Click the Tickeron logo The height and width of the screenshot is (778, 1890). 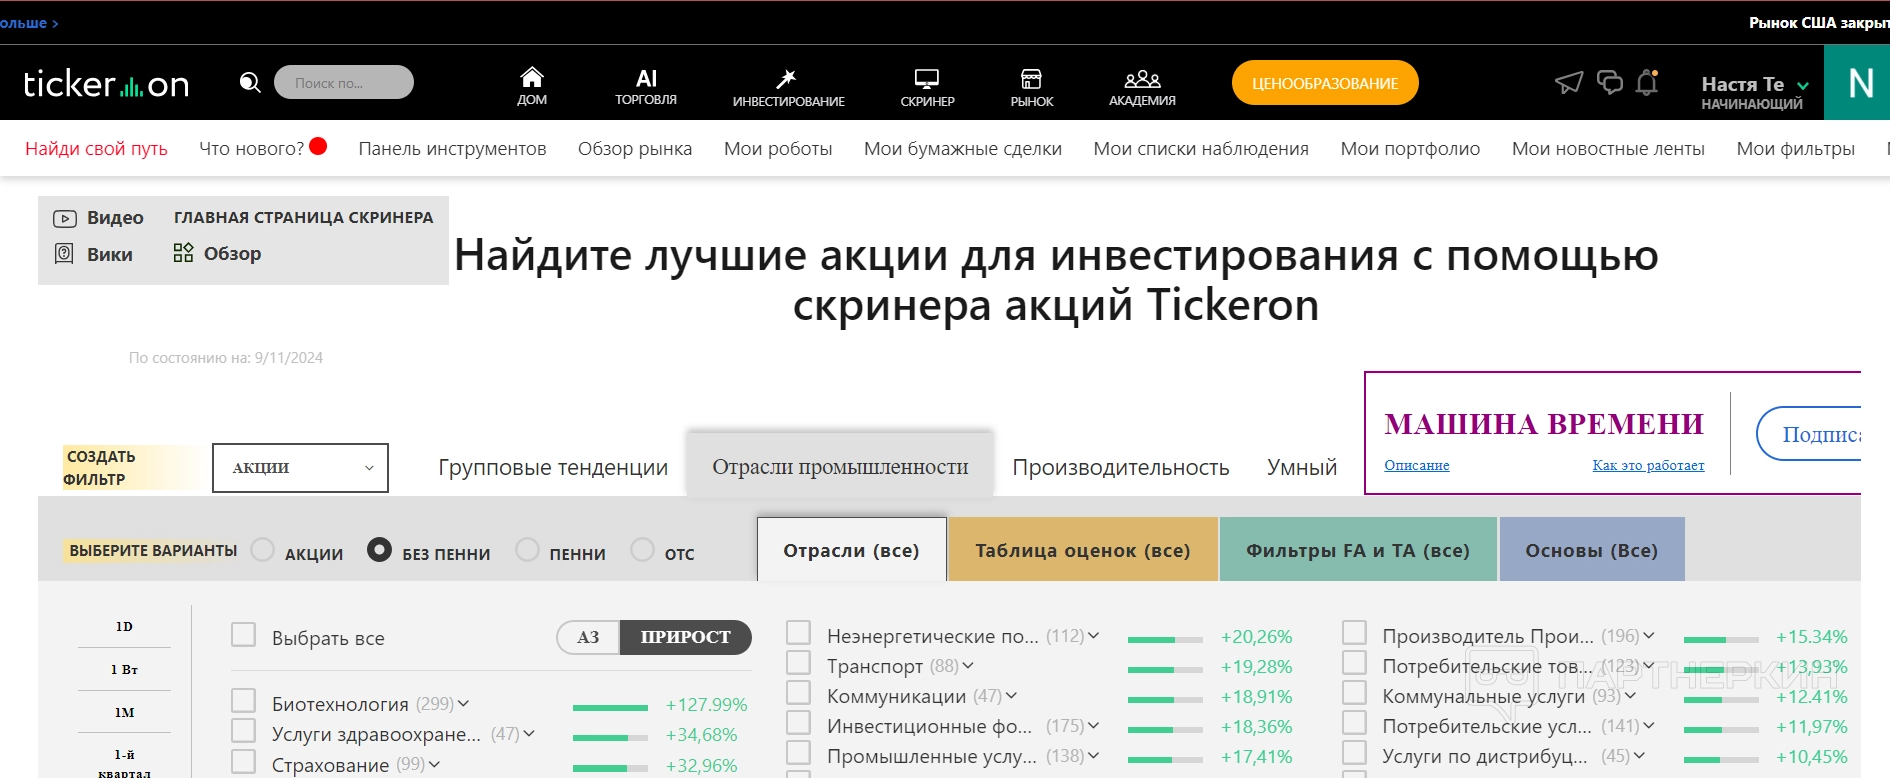coord(106,84)
